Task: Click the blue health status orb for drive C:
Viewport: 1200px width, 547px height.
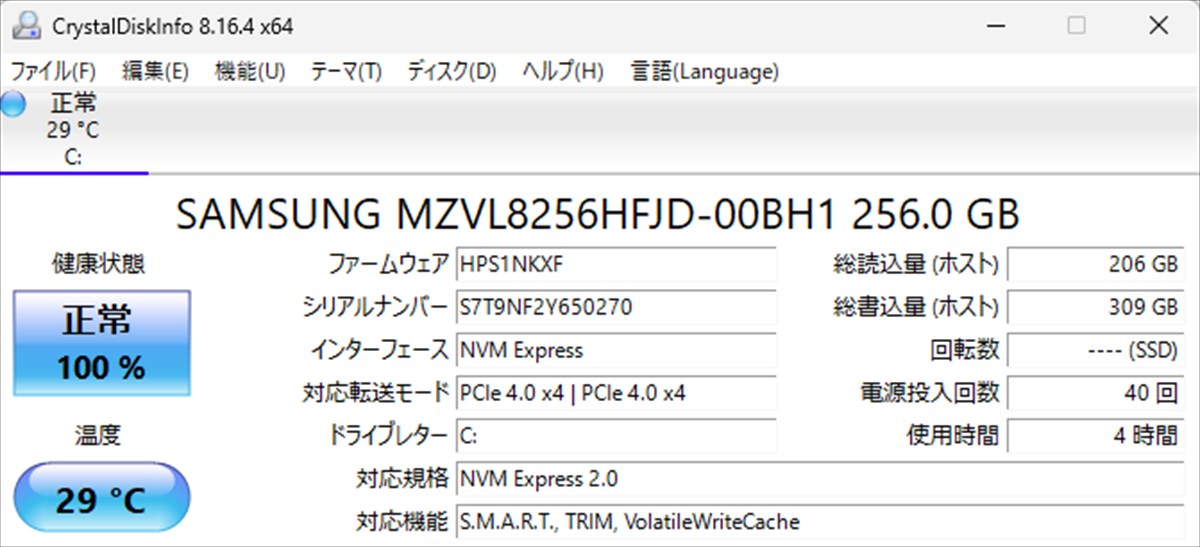Action: [13, 104]
